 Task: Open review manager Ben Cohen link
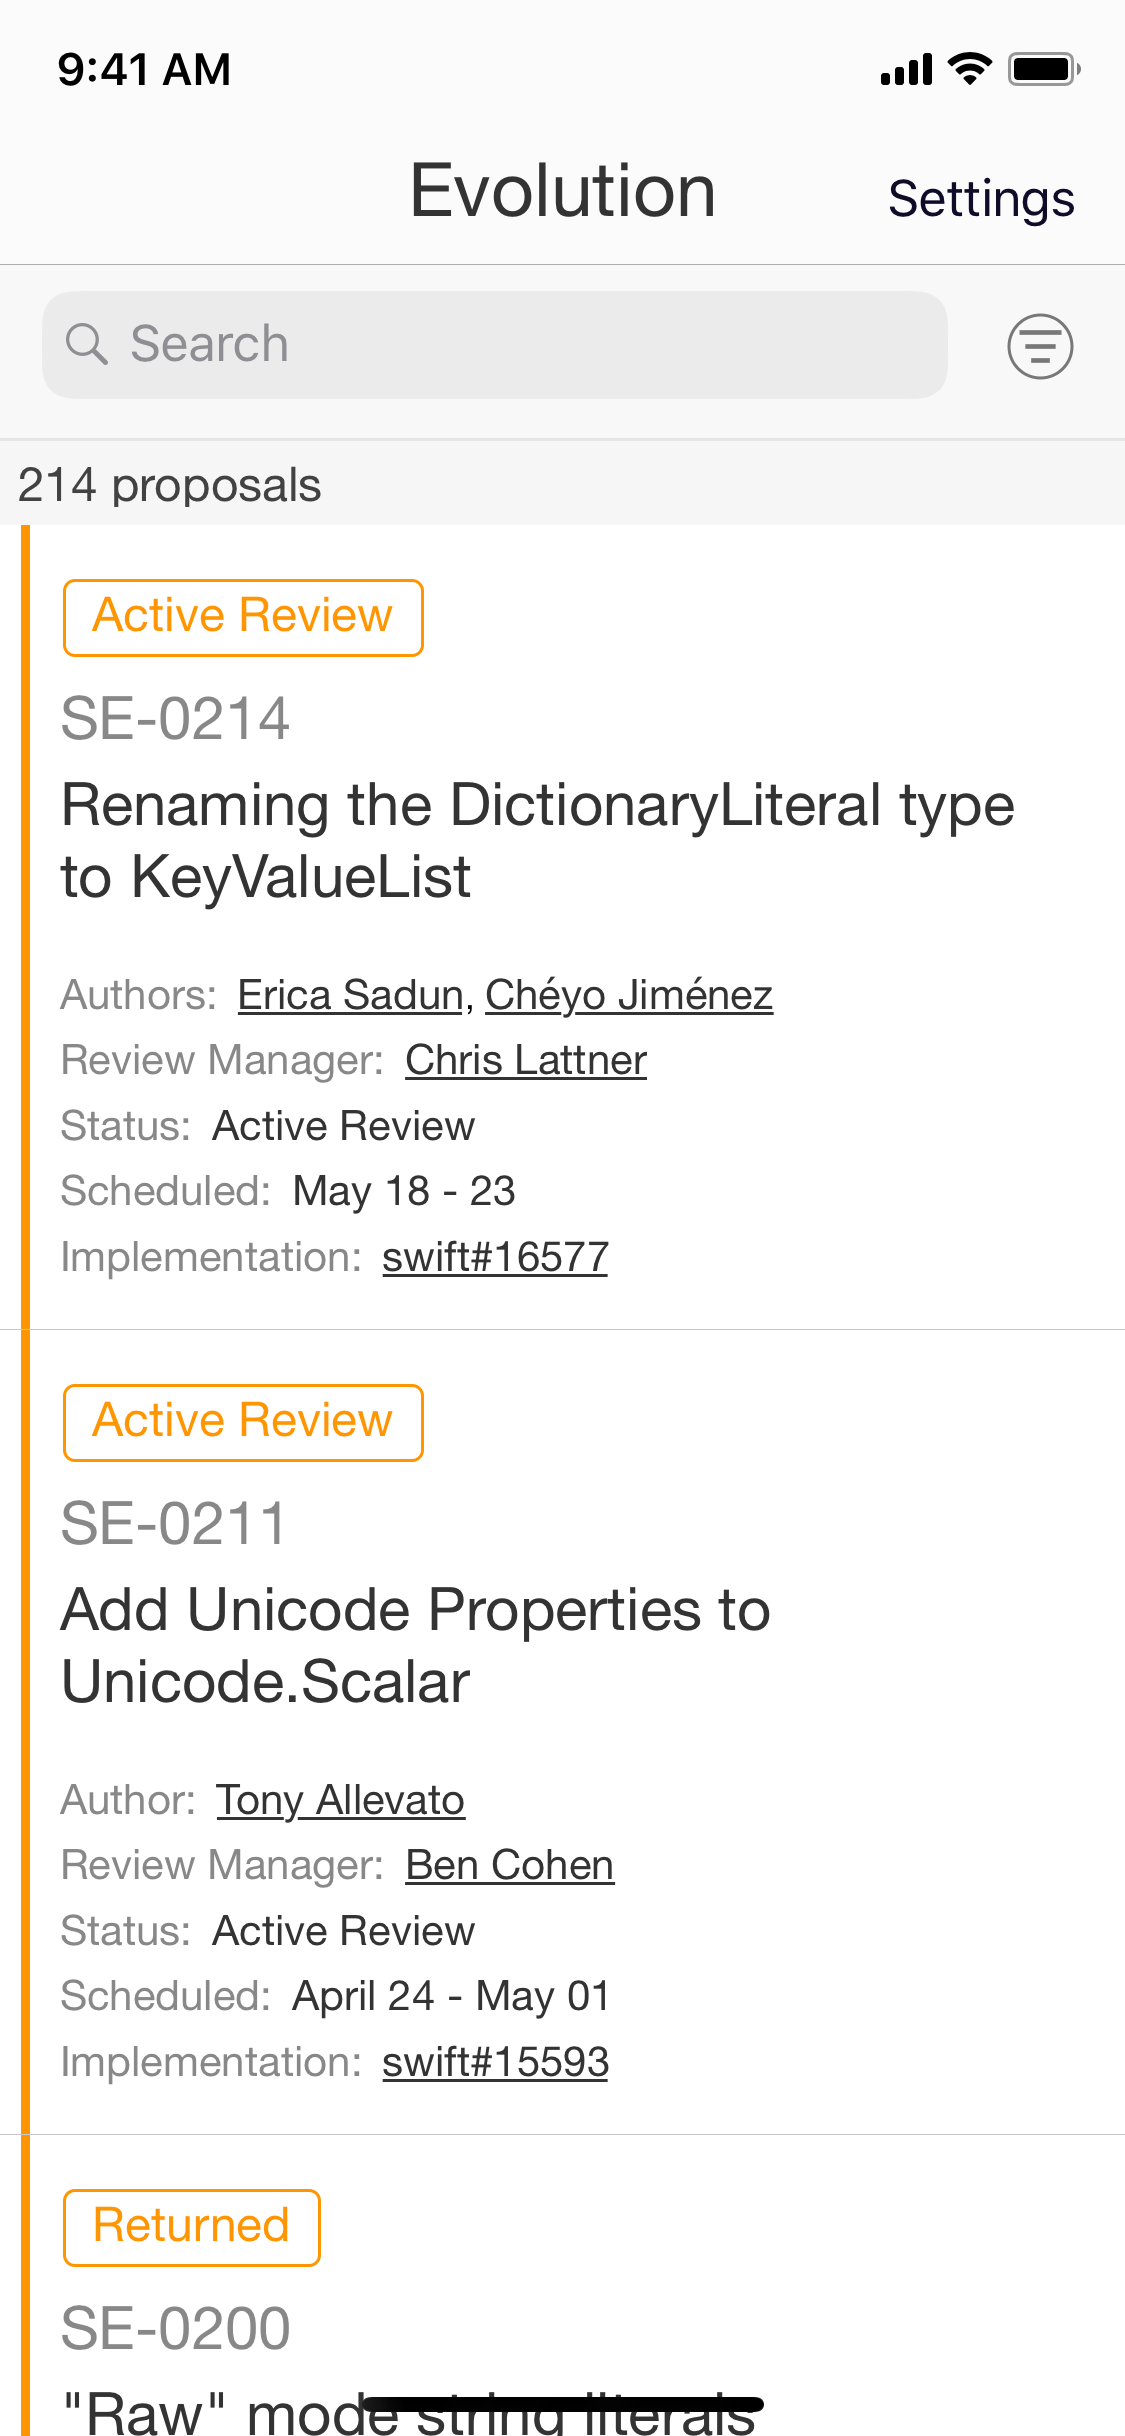tap(509, 1865)
